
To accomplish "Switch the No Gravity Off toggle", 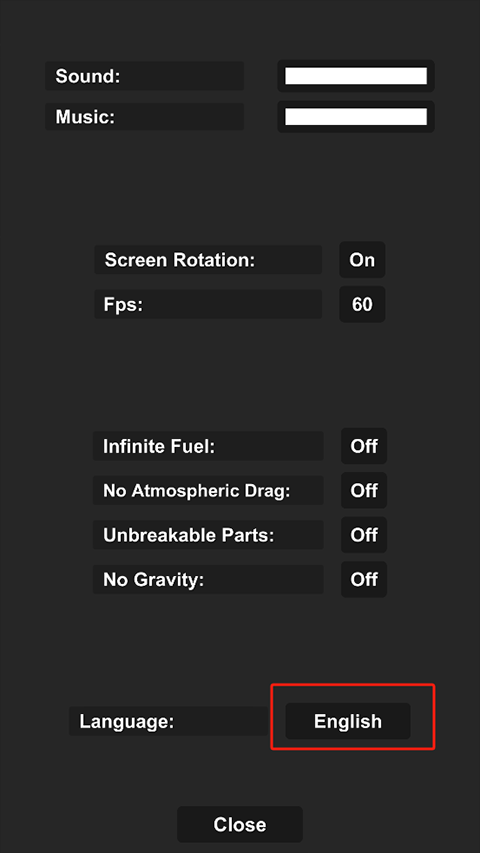I will click(364, 579).
